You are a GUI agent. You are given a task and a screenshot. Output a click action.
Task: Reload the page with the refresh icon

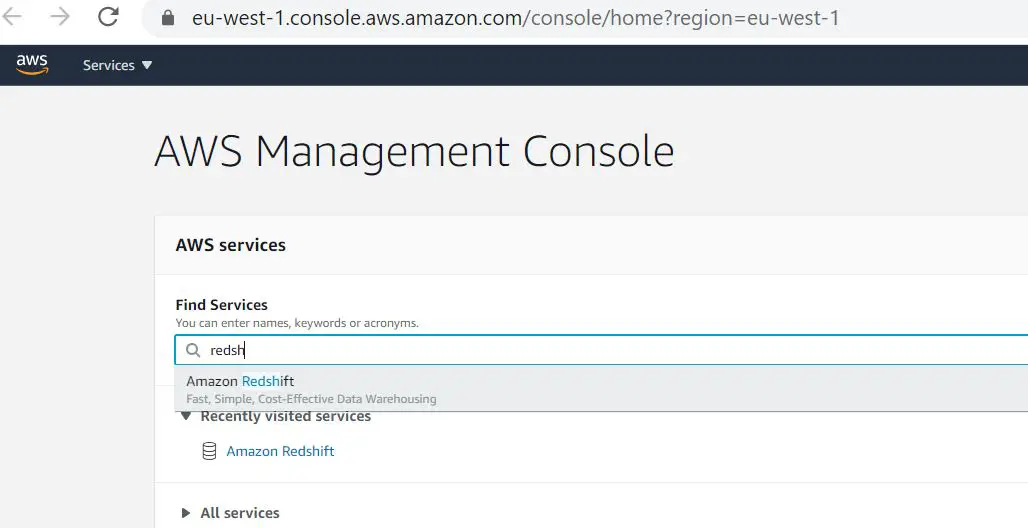(108, 17)
